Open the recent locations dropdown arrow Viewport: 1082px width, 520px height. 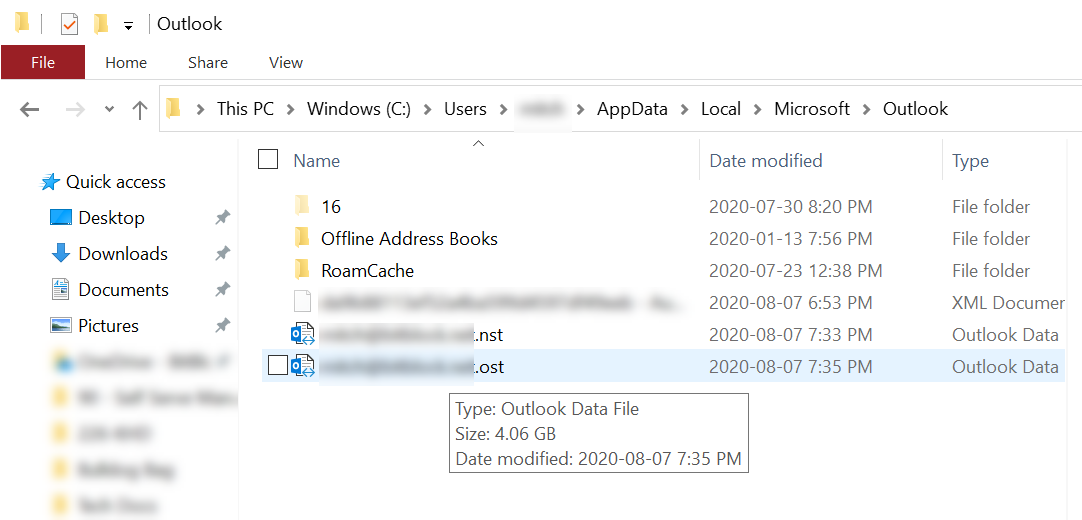click(x=109, y=110)
